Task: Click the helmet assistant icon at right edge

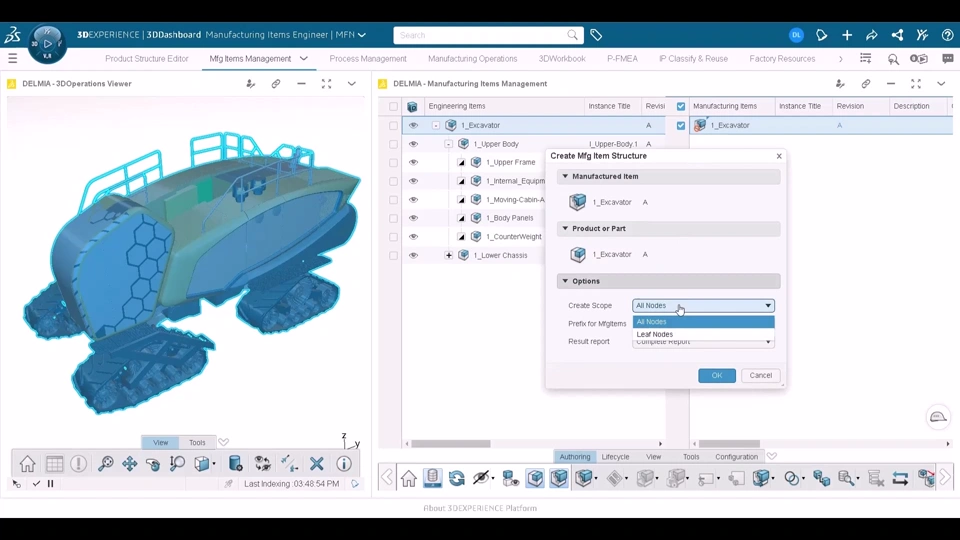Action: click(938, 418)
